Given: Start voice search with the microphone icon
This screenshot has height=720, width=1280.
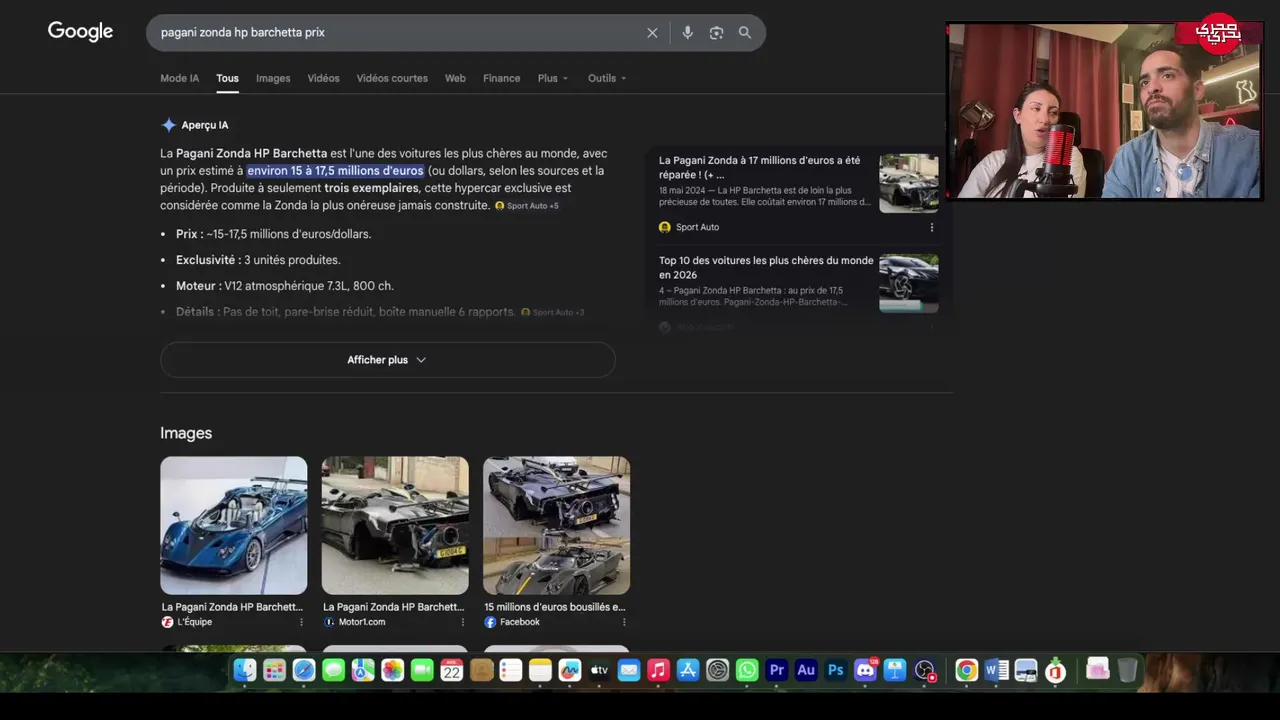Looking at the screenshot, I should pos(687,33).
